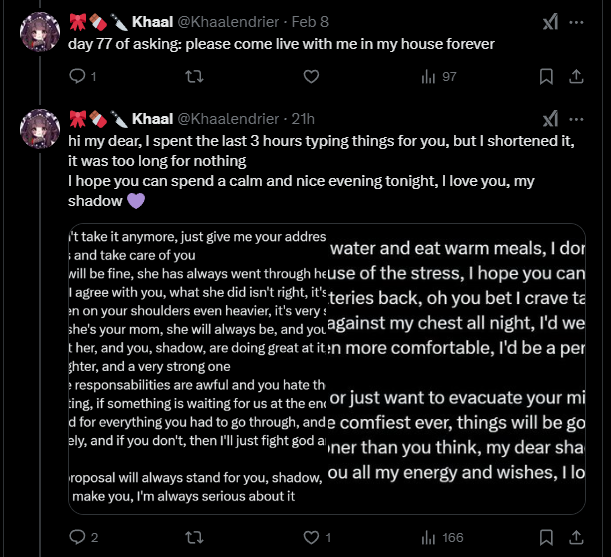Reply to the "hi my dear" post
The width and height of the screenshot is (611, 557).
[x=79, y=538]
